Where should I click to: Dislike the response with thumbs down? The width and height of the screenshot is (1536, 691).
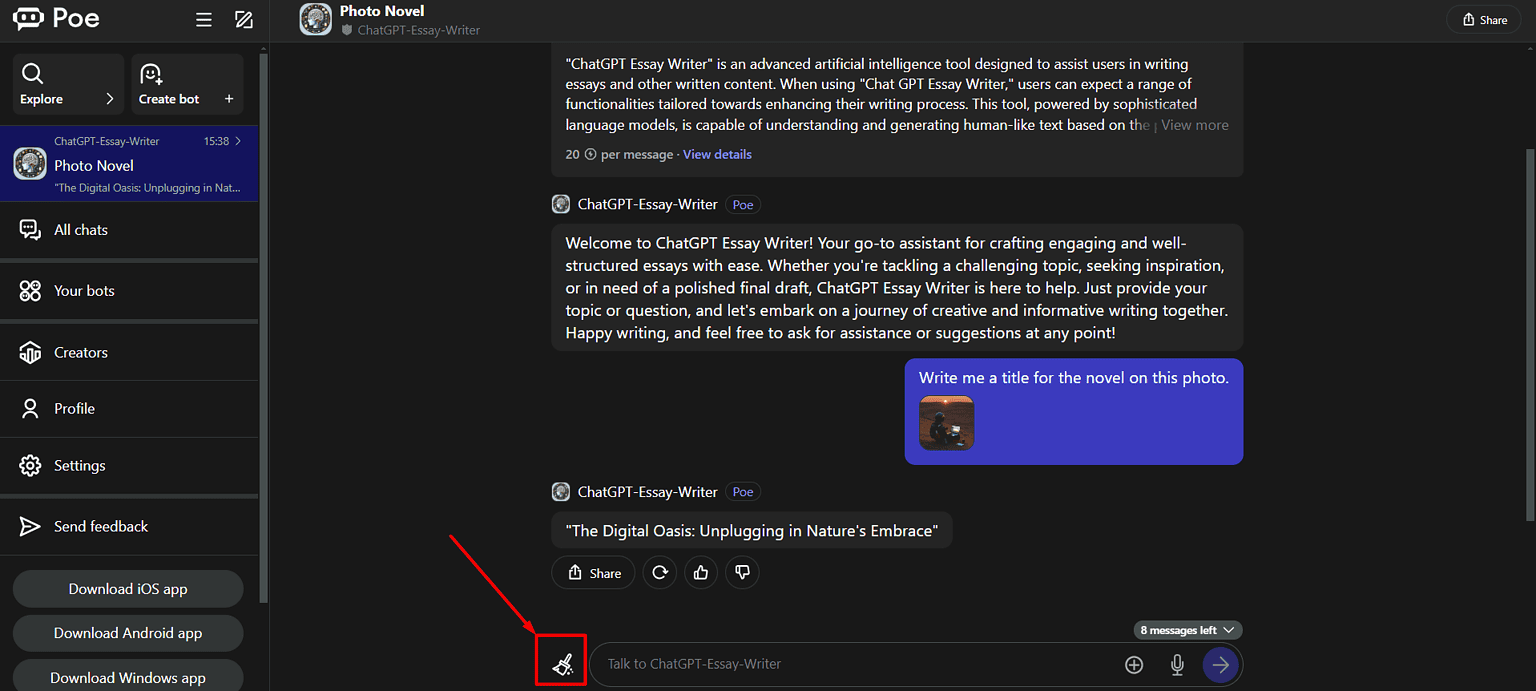[742, 573]
